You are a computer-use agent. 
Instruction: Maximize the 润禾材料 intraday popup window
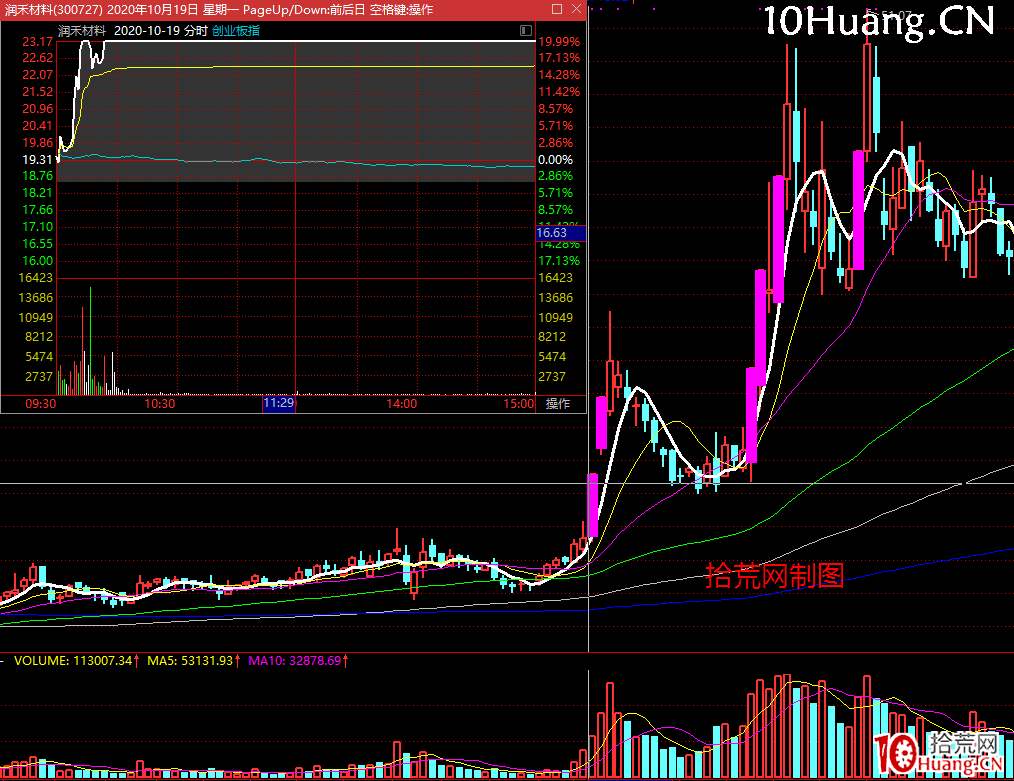557,9
